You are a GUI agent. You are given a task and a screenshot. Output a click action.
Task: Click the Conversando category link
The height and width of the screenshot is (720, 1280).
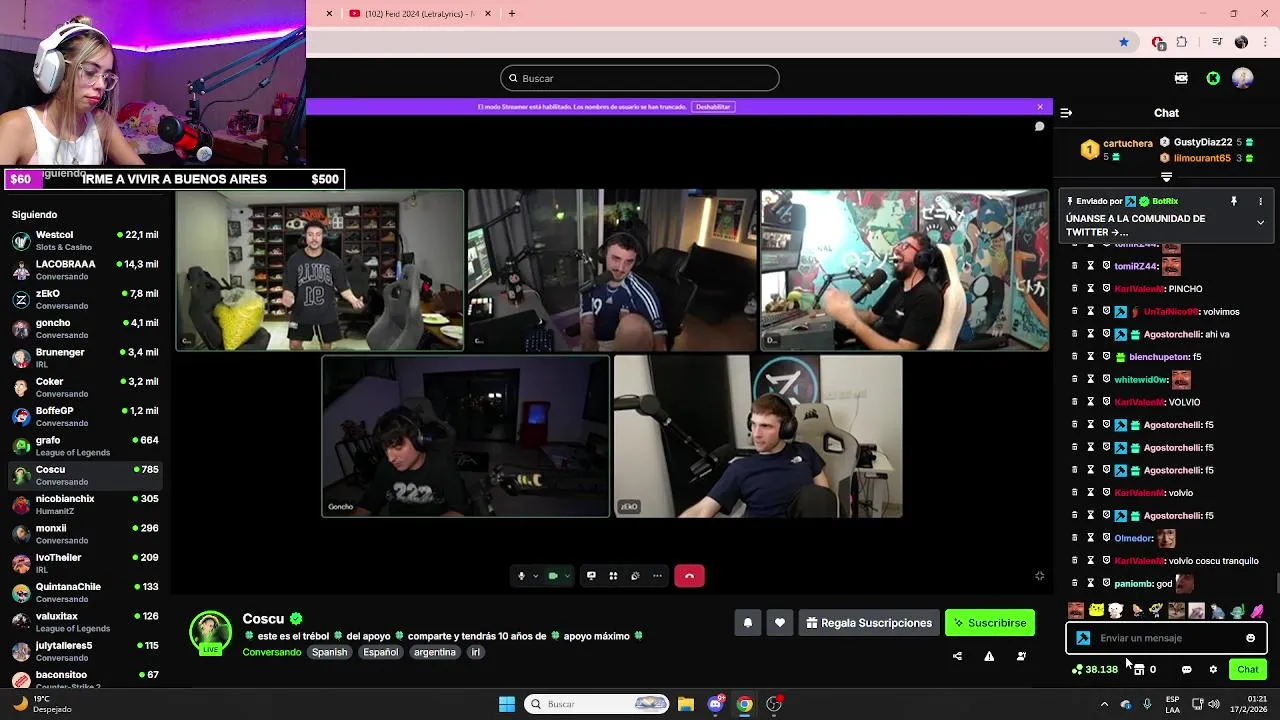point(272,652)
